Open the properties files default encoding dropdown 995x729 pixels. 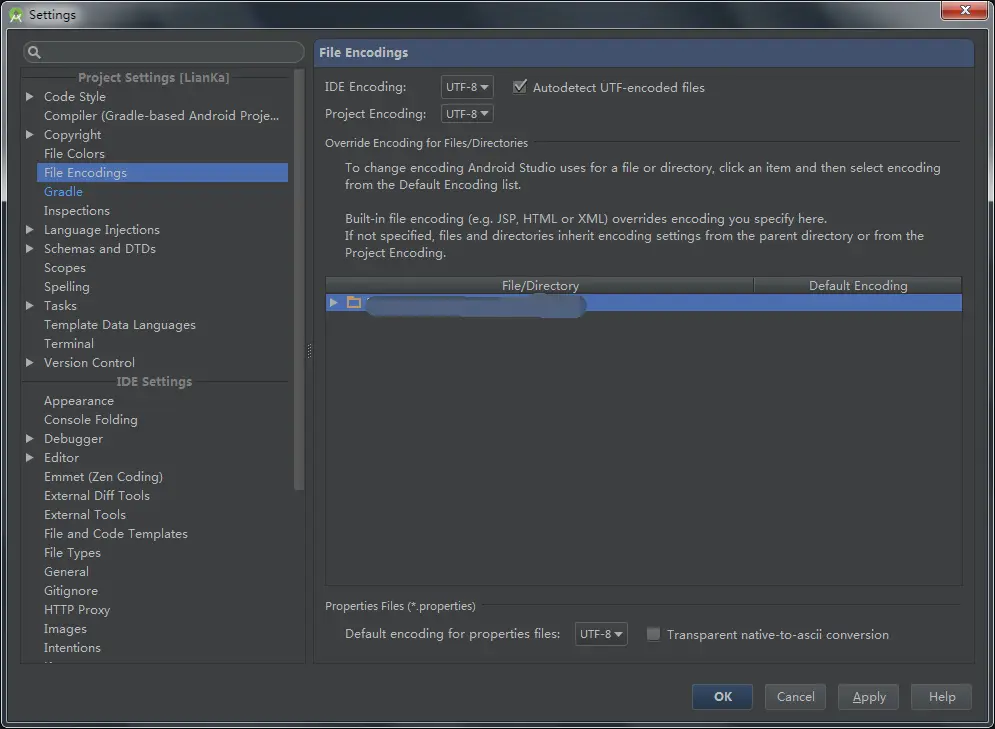click(x=601, y=634)
